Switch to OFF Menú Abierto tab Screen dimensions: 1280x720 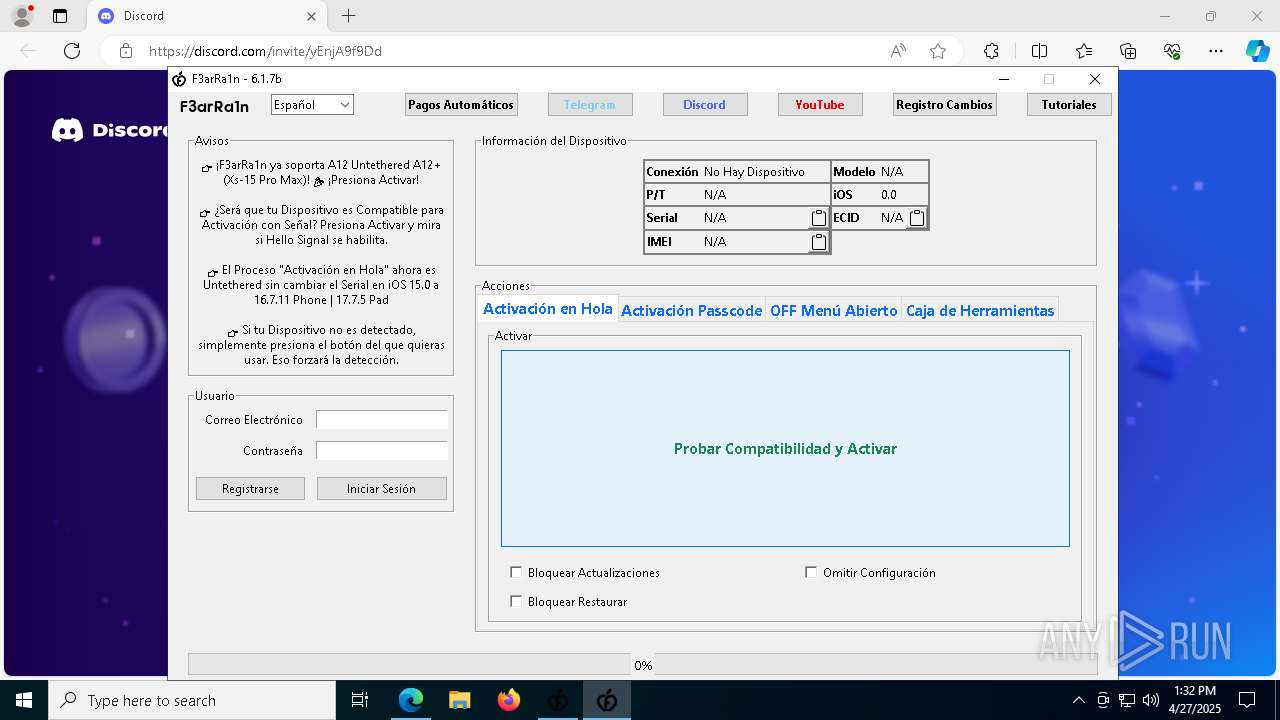(x=834, y=311)
